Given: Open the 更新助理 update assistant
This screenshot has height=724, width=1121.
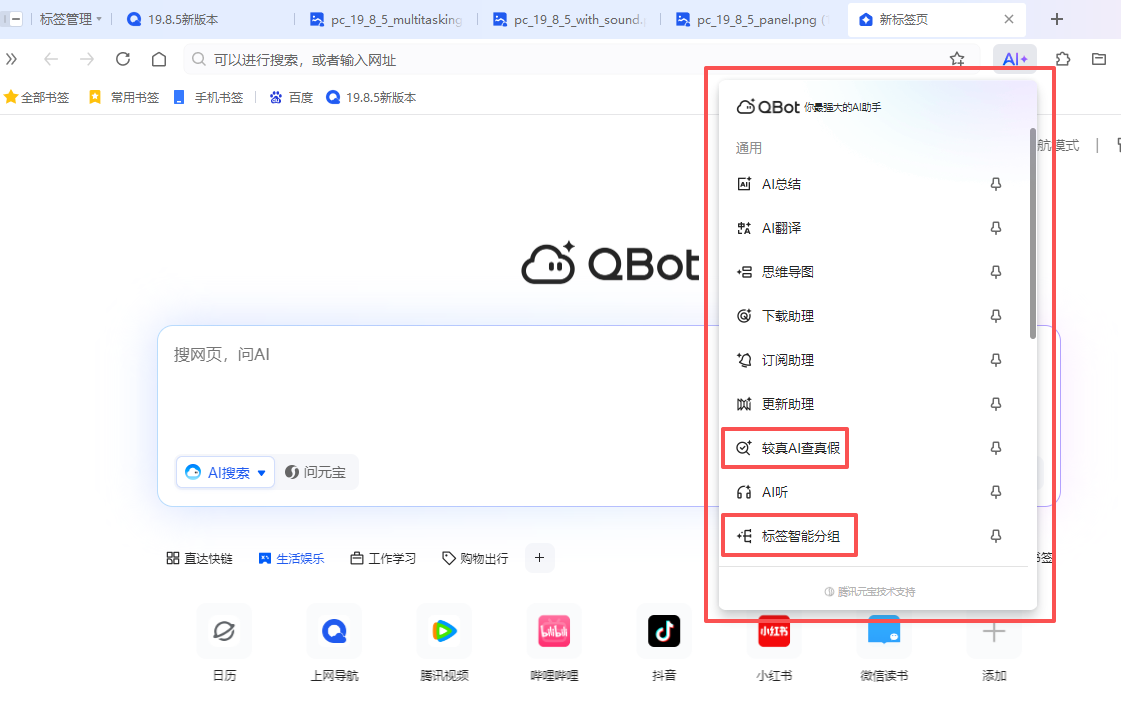Looking at the screenshot, I should [790, 403].
